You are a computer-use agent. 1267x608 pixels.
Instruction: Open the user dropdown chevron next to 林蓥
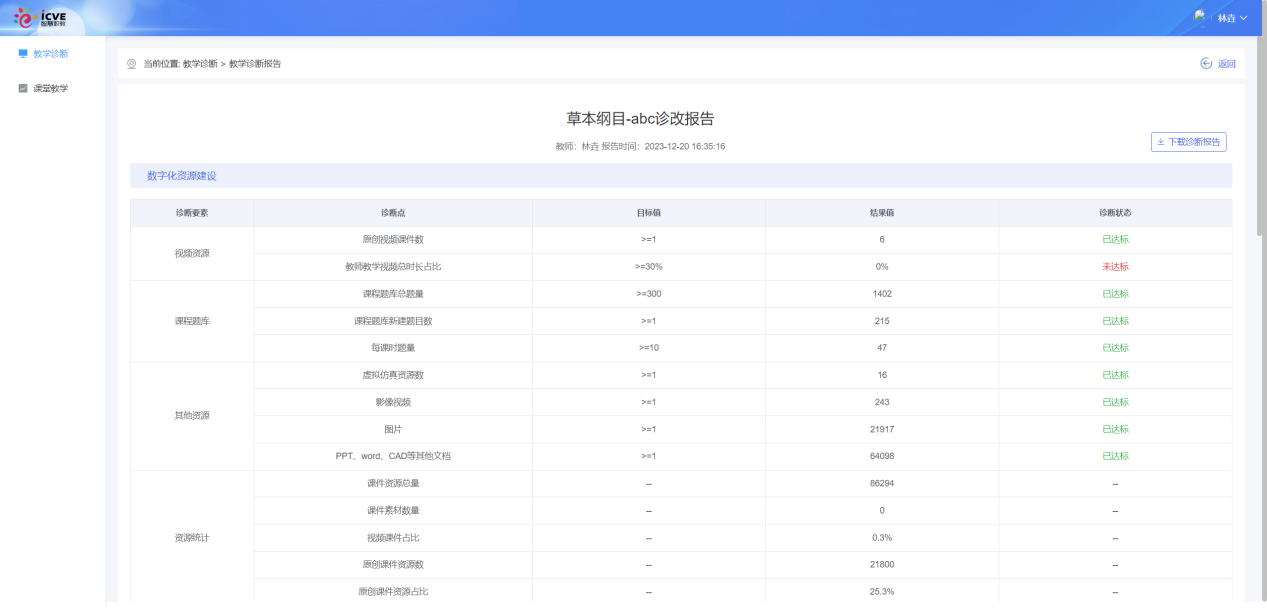pyautogui.click(x=1244, y=17)
